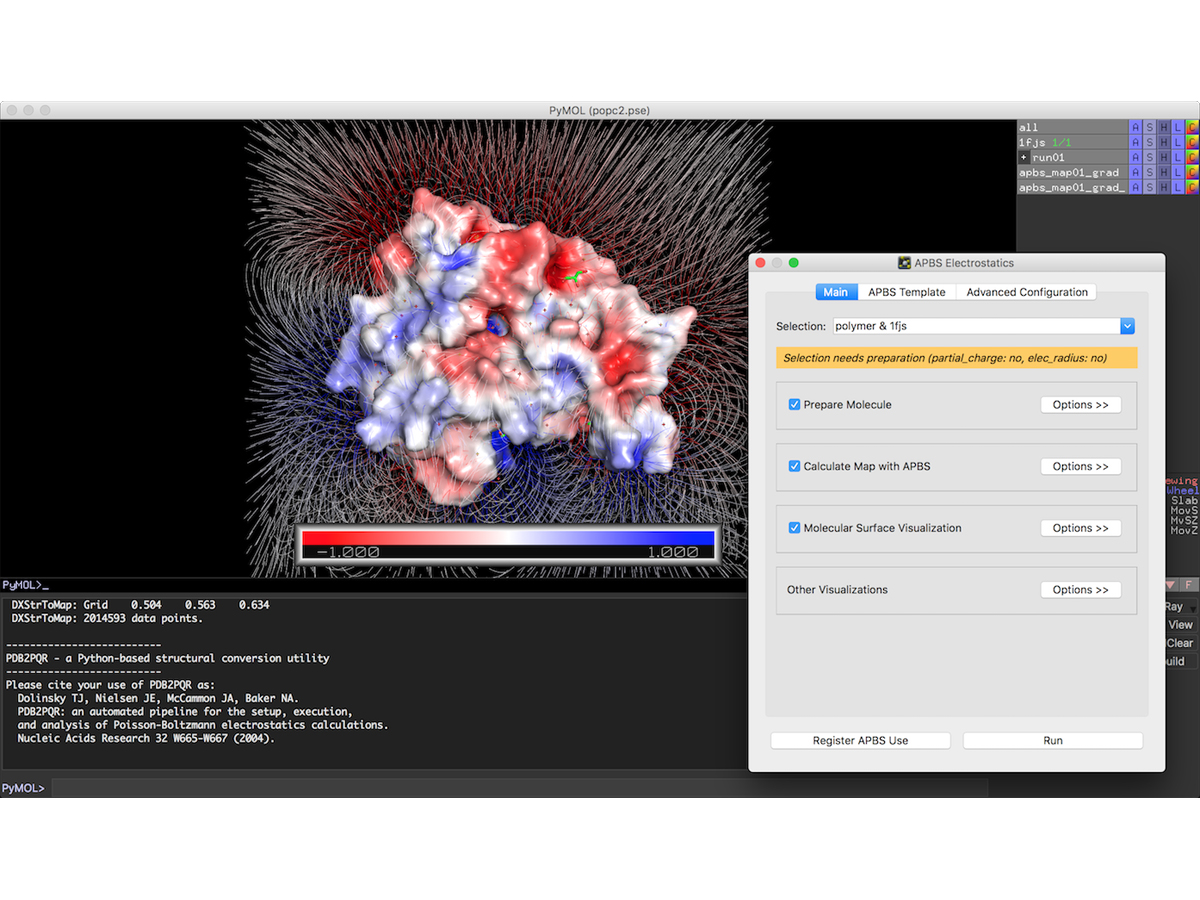
Task: Disable Calculate Map with APBS
Action: [x=794, y=466]
